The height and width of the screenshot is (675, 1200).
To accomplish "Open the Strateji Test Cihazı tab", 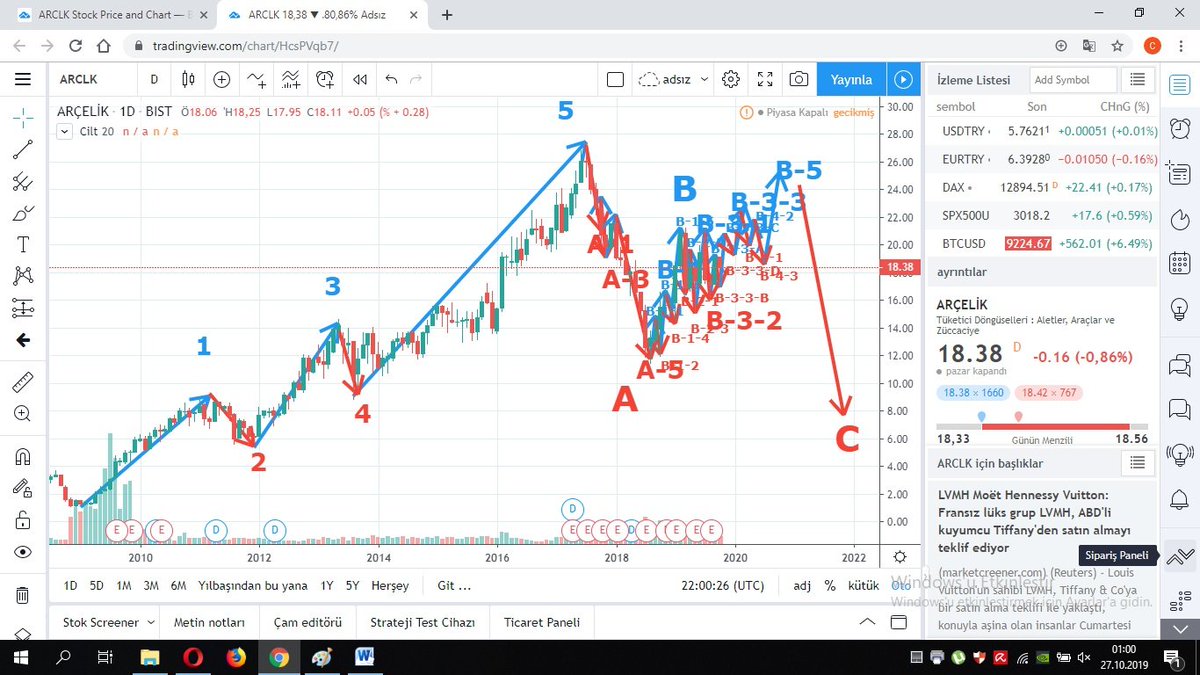I will (x=422, y=622).
